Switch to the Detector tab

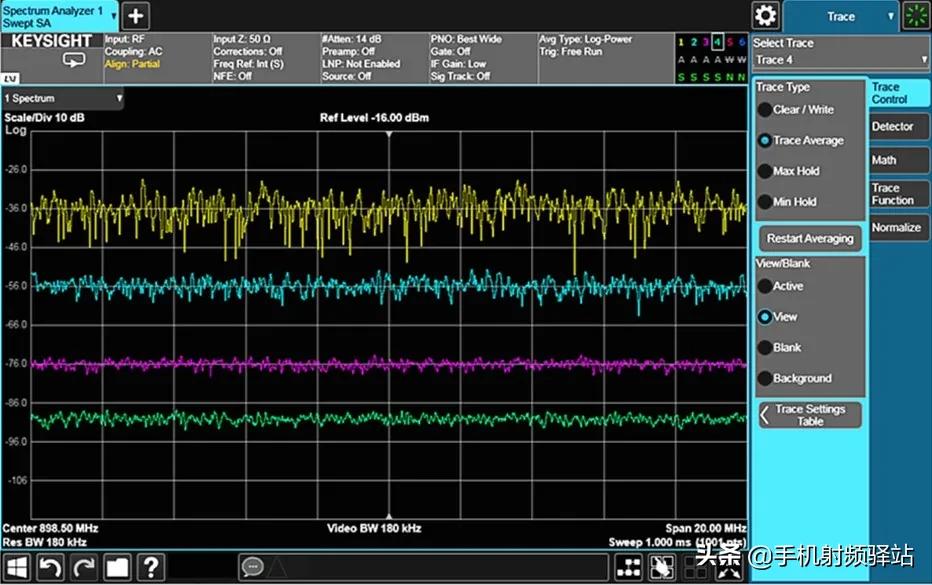point(892,127)
